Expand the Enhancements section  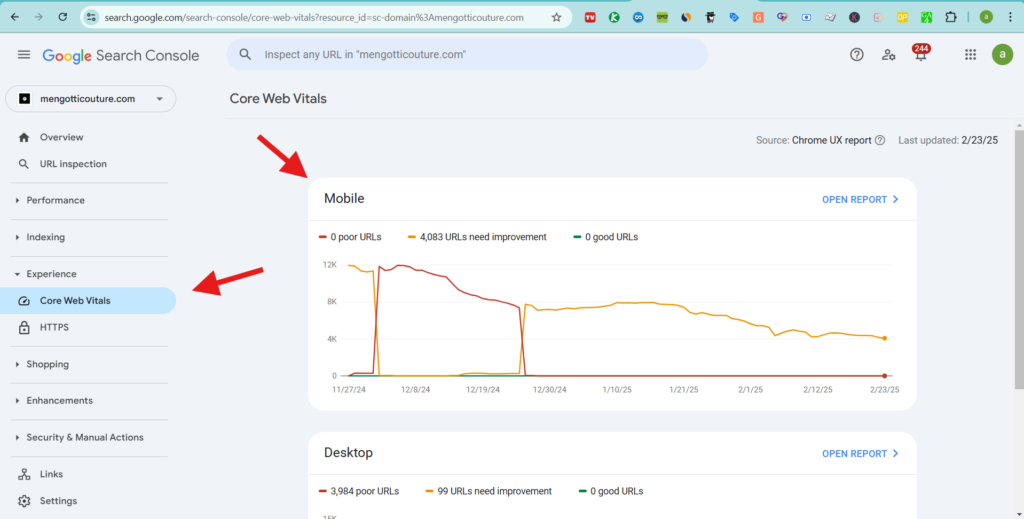pyautogui.click(x=59, y=401)
